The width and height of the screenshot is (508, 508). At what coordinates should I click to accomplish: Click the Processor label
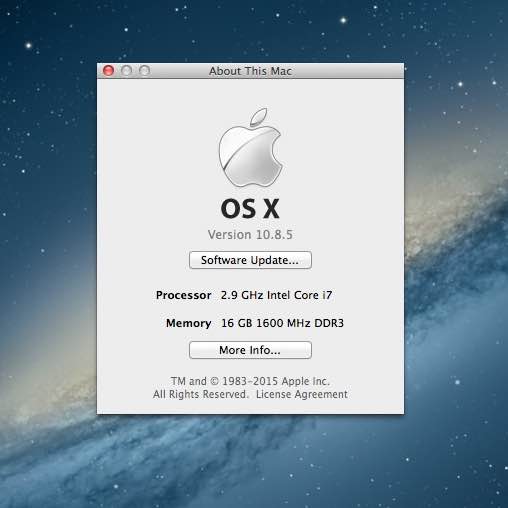click(x=184, y=295)
